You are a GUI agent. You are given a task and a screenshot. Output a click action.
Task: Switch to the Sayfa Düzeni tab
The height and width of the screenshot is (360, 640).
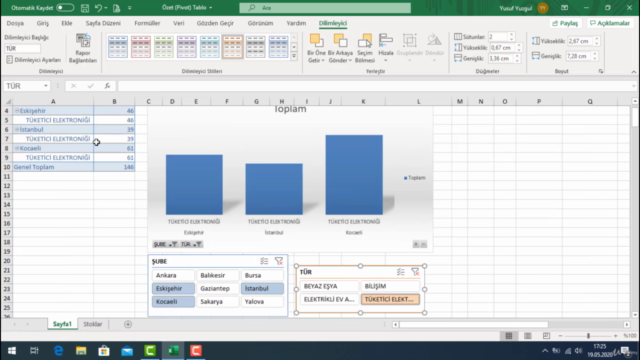pos(103,23)
